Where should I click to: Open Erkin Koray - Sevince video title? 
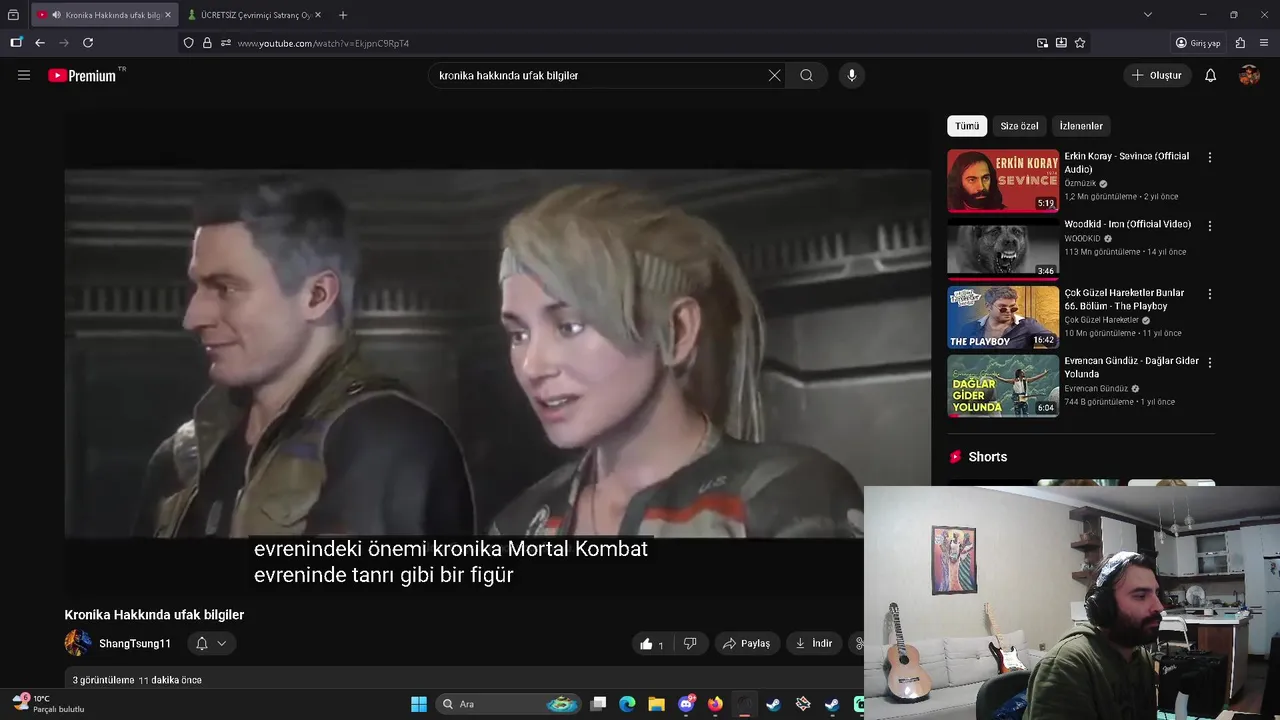pos(1127,163)
